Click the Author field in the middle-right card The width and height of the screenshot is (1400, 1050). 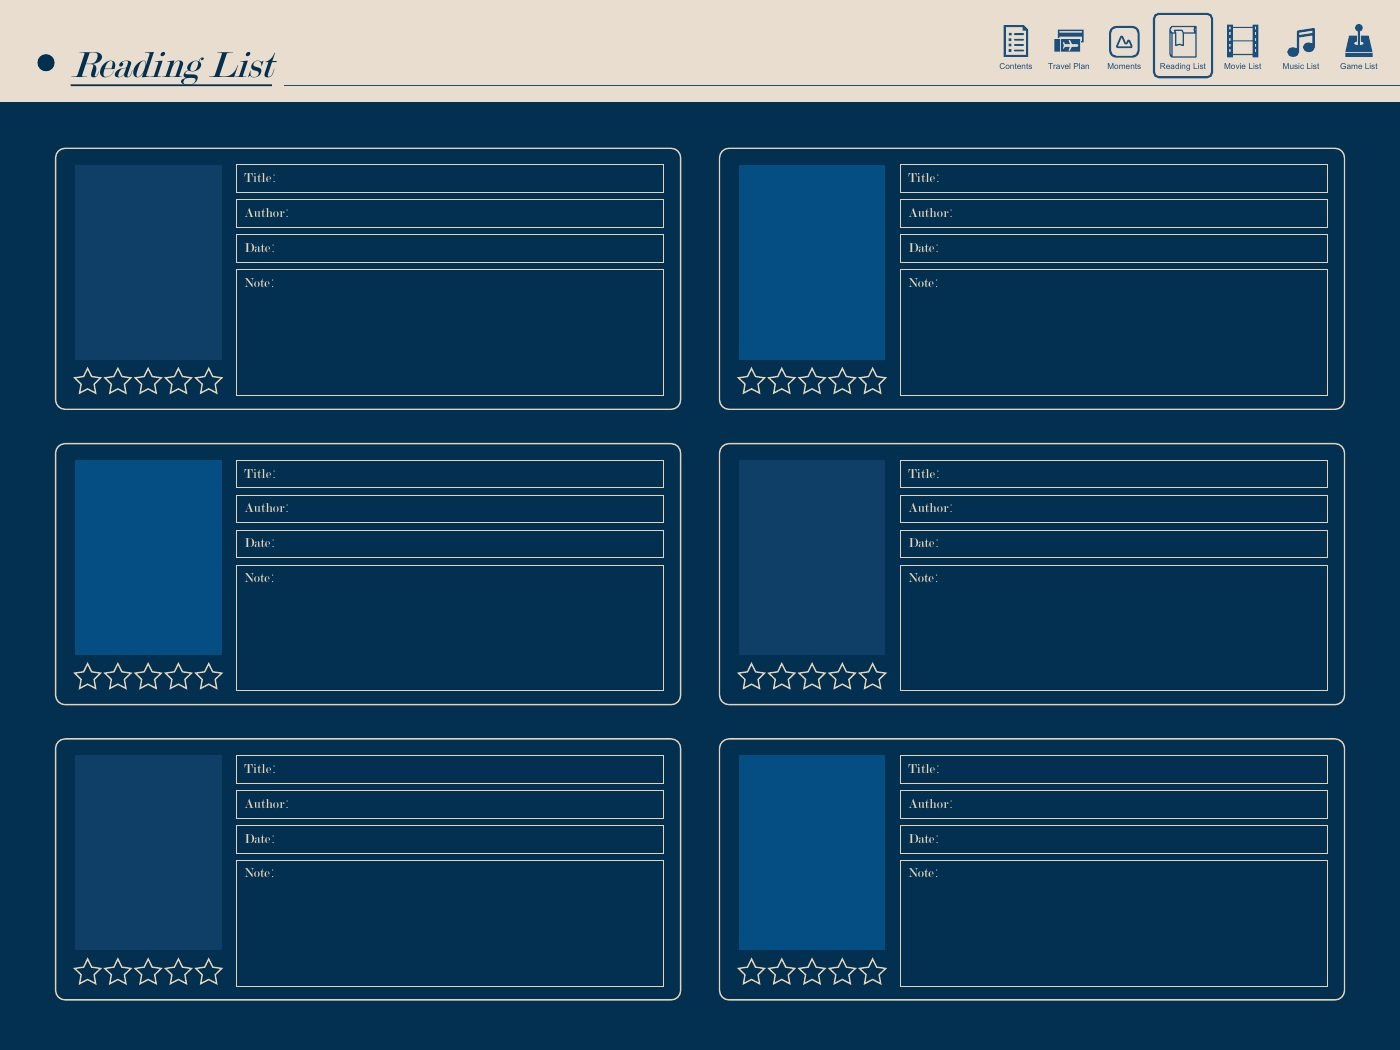point(1114,509)
